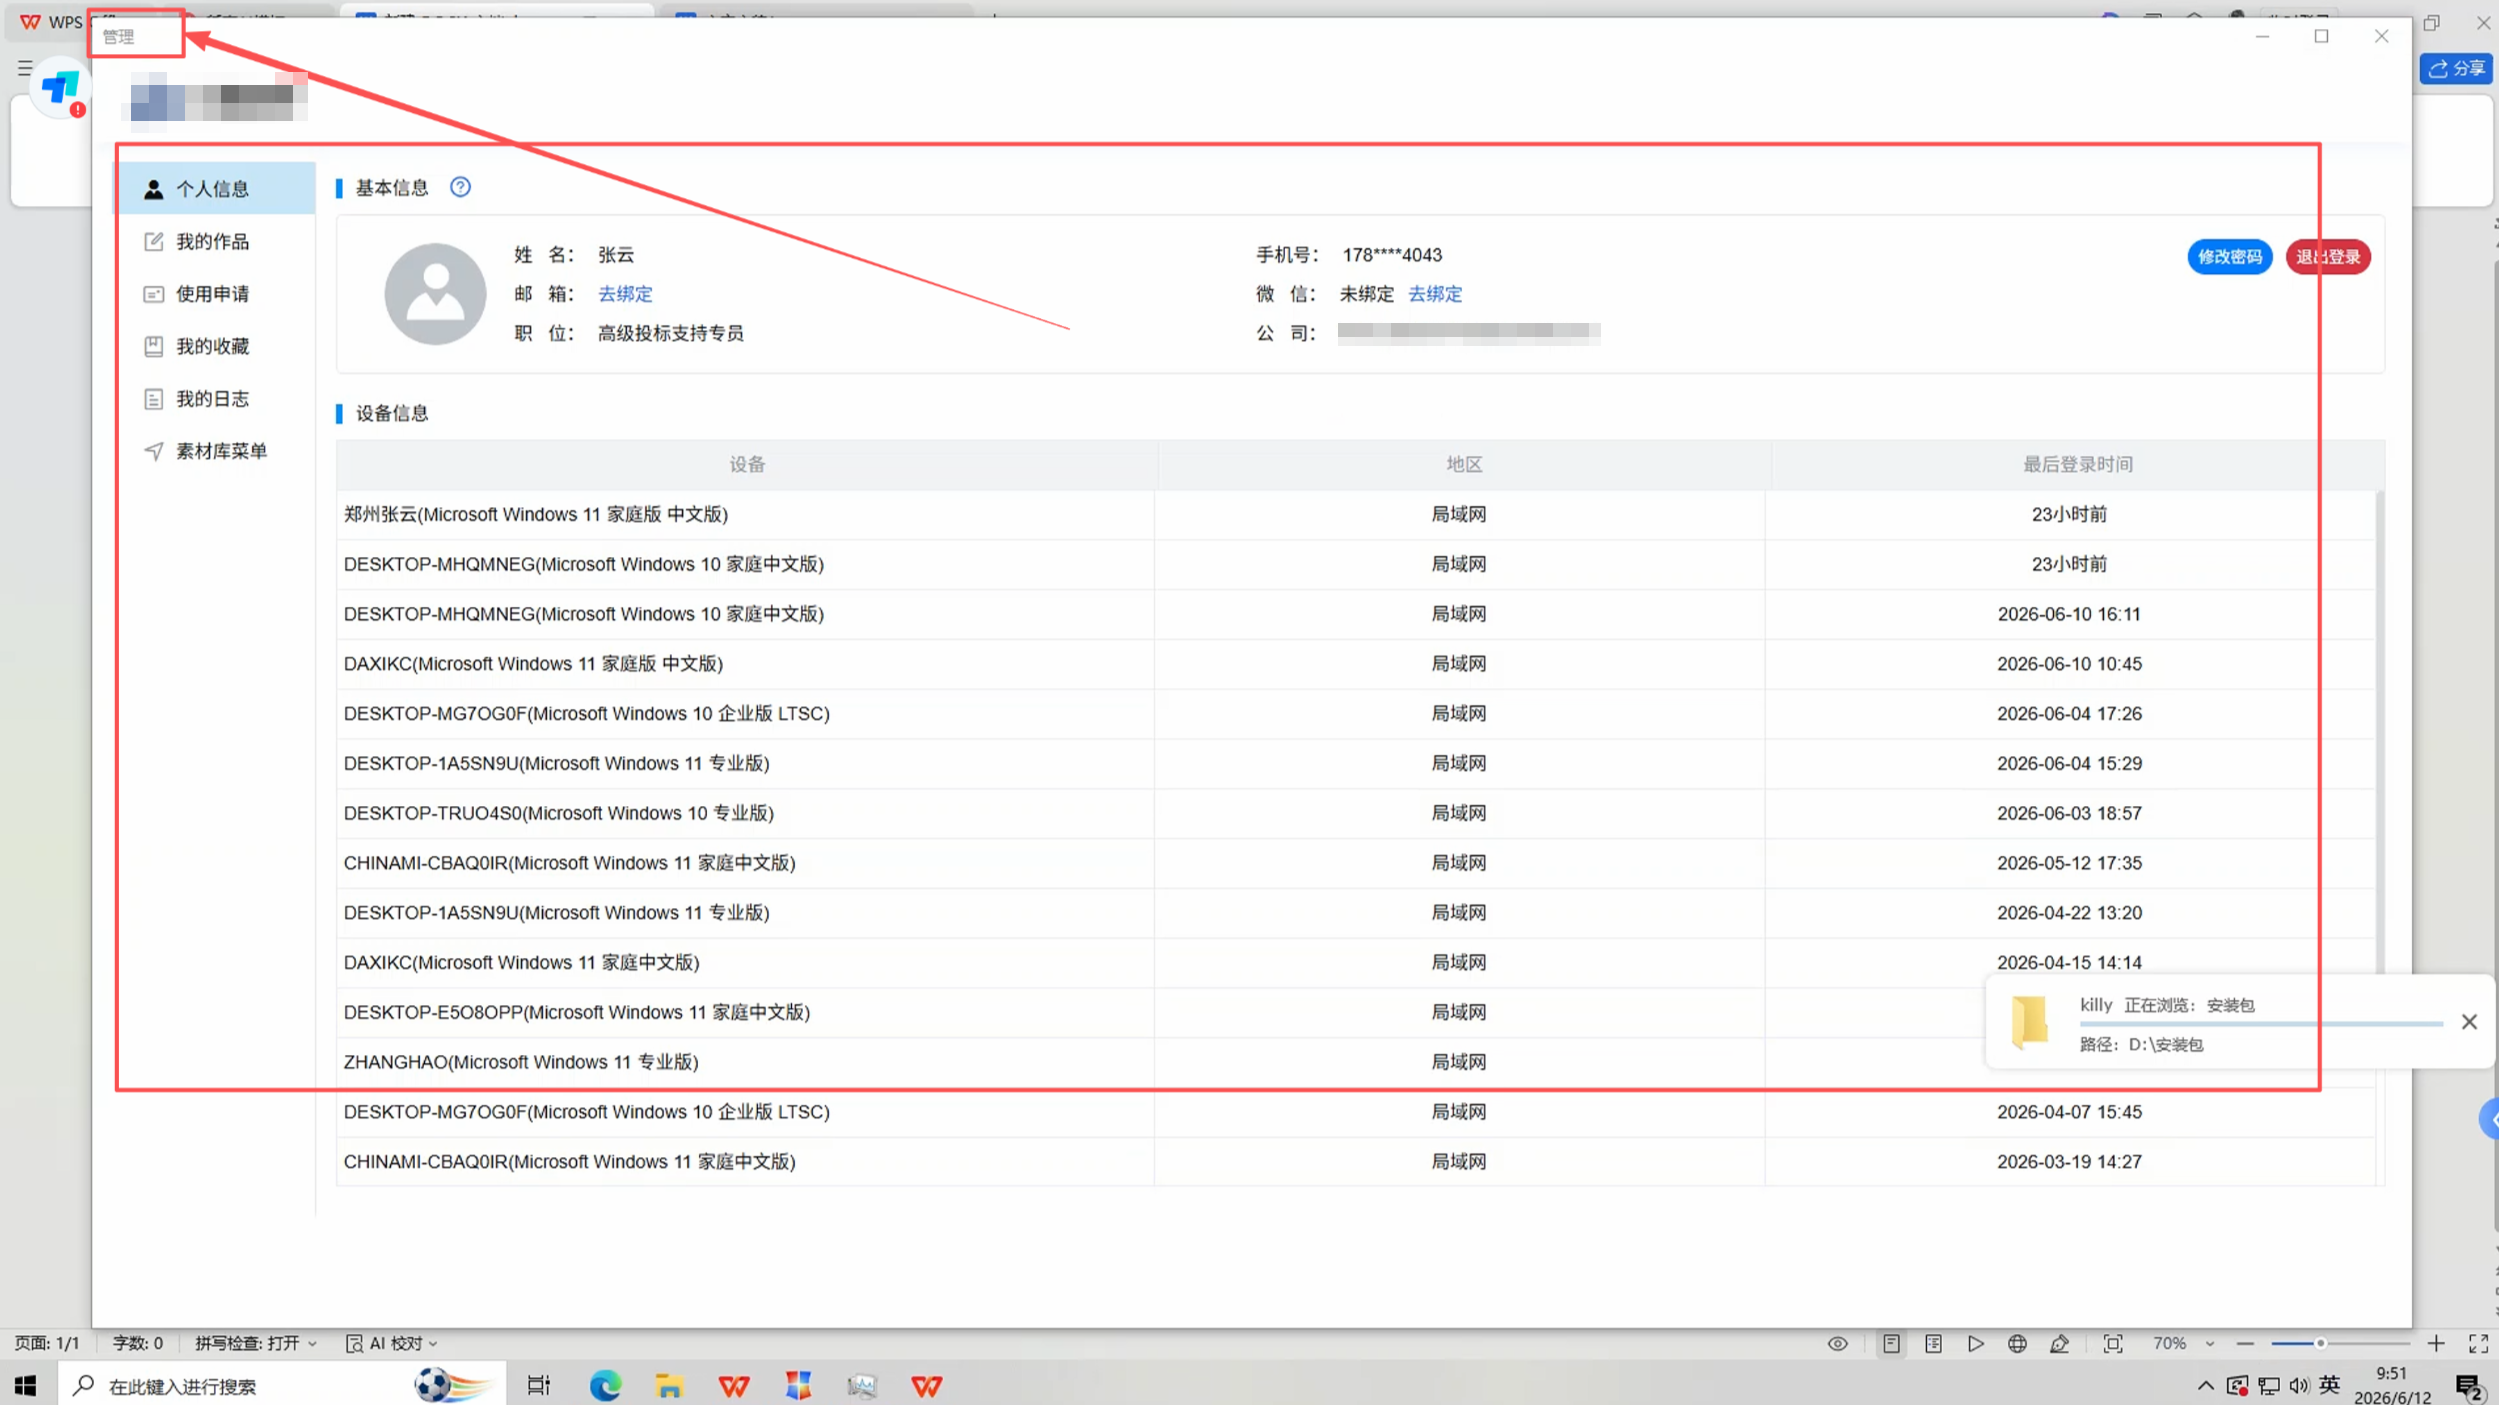Click the fit-to-page zoom icon
The width and height of the screenshot is (2499, 1405).
pos(2112,1343)
